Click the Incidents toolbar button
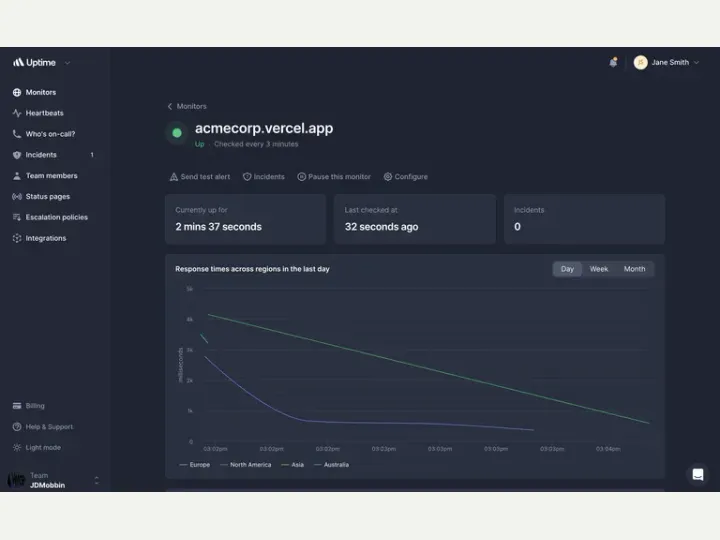This screenshot has height=540, width=720. coord(264,177)
